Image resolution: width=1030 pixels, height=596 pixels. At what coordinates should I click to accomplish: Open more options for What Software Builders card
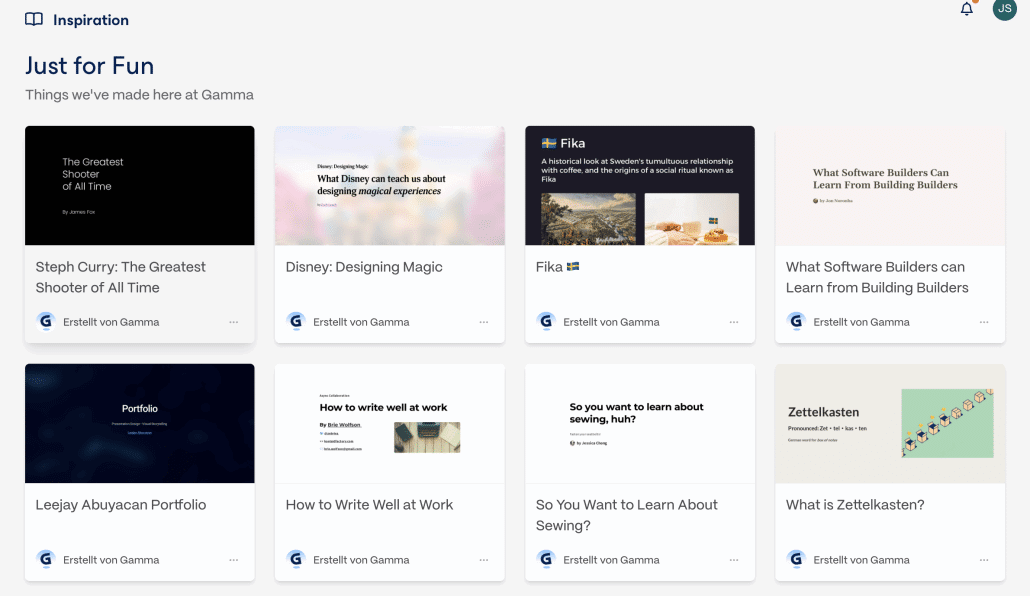pos(984,322)
